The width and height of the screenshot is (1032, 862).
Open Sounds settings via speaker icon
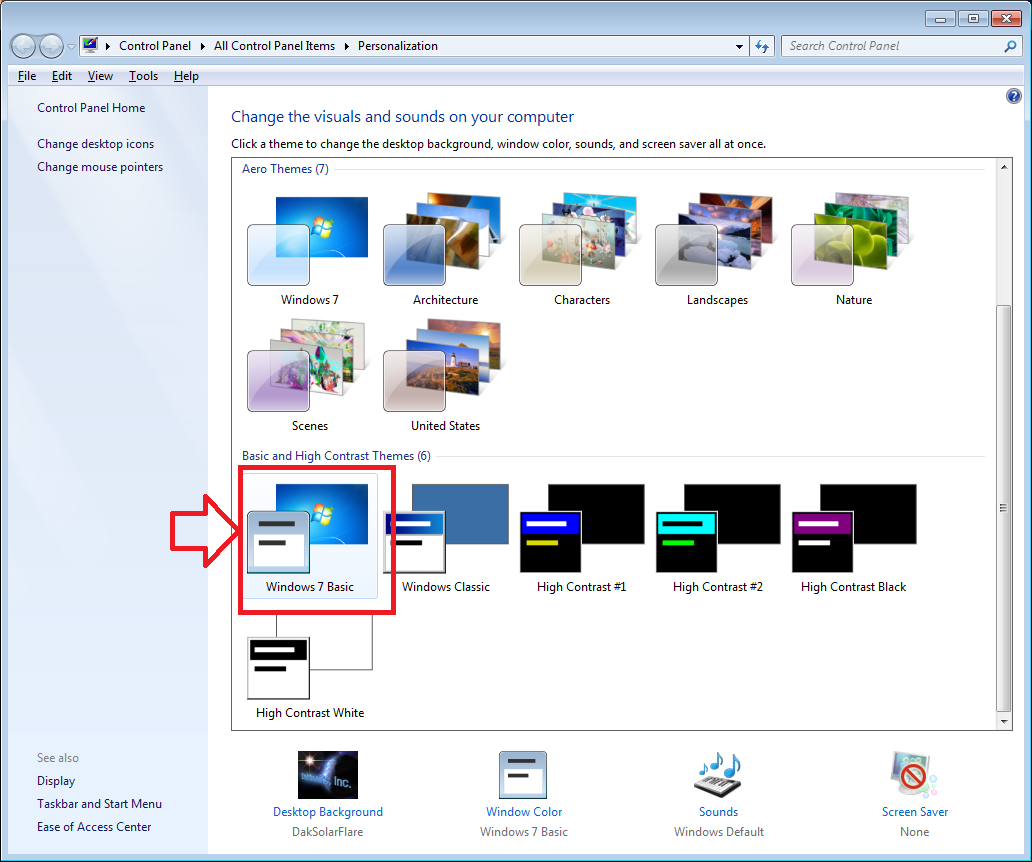pos(718,775)
